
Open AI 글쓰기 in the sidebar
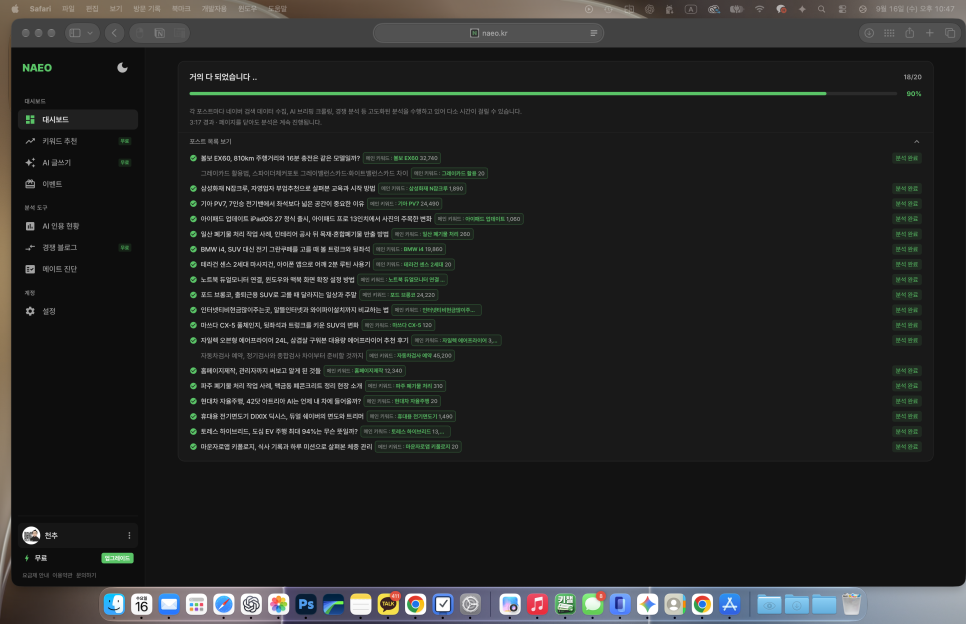point(78,163)
